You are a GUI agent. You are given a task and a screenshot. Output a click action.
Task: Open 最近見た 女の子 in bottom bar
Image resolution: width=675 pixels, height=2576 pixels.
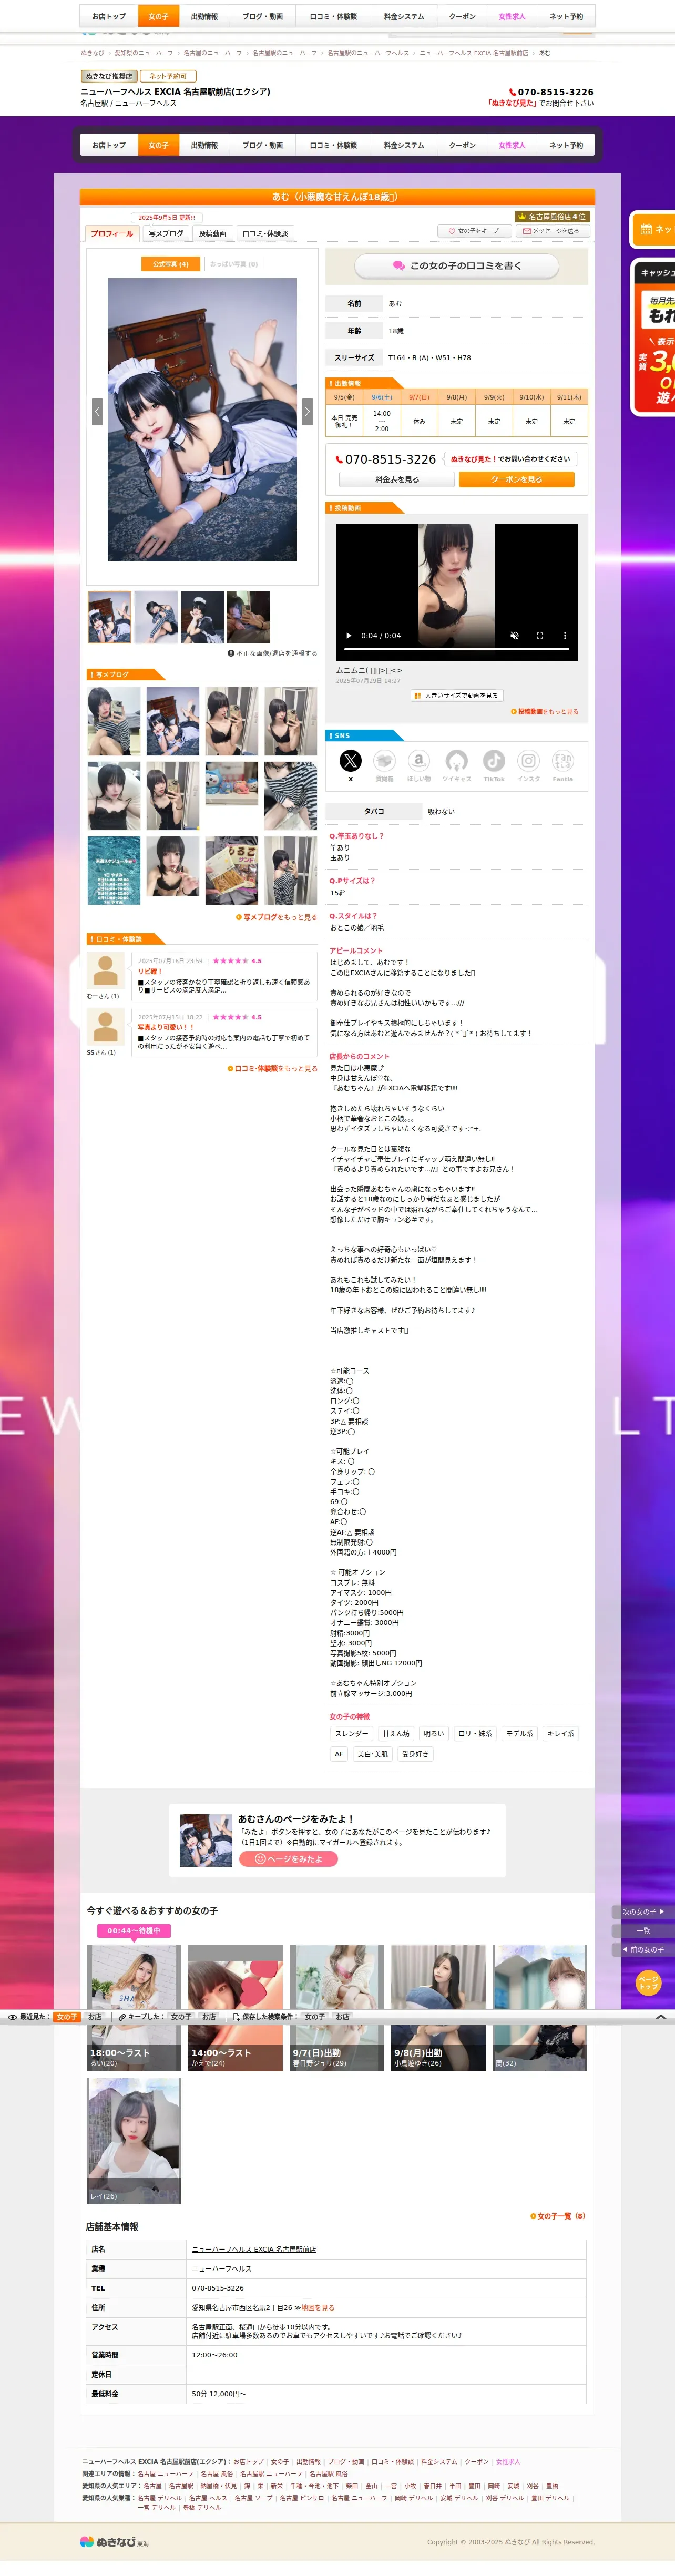67,2017
